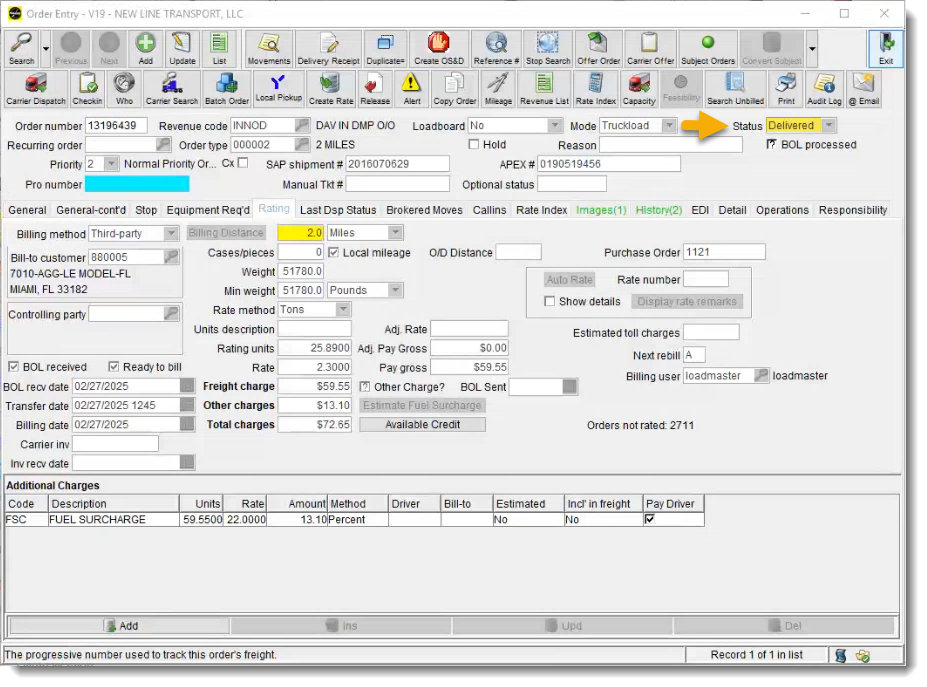Click the Capacity icon
Viewport: 927px width, 687px height.
pyautogui.click(x=638, y=89)
